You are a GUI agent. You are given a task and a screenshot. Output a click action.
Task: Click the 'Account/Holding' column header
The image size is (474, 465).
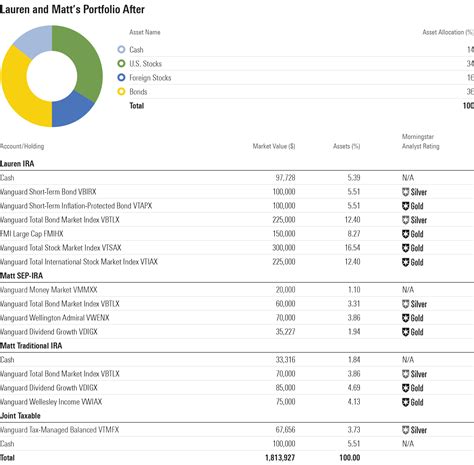(22, 146)
